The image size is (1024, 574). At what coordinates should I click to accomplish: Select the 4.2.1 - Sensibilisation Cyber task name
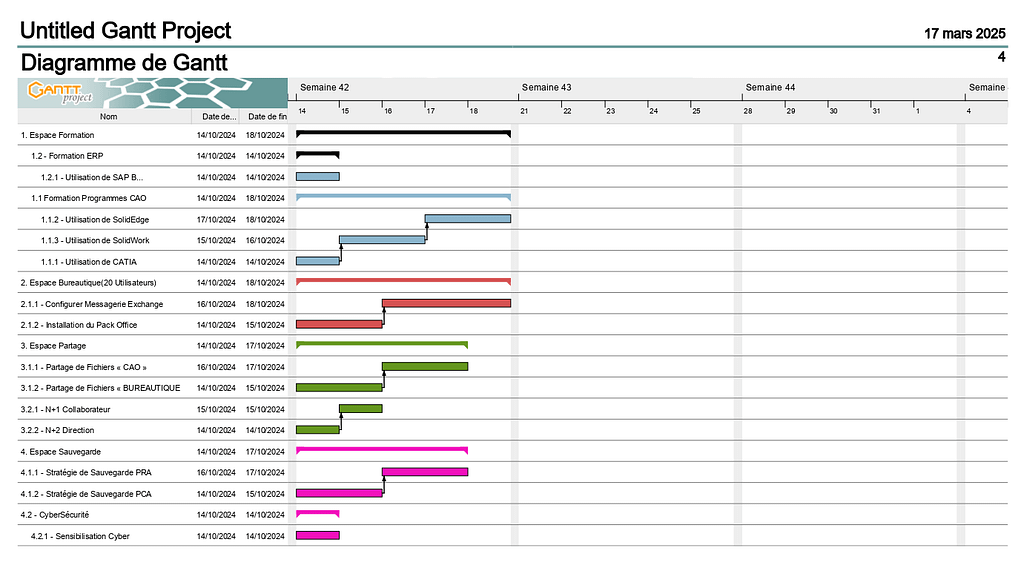(80, 536)
